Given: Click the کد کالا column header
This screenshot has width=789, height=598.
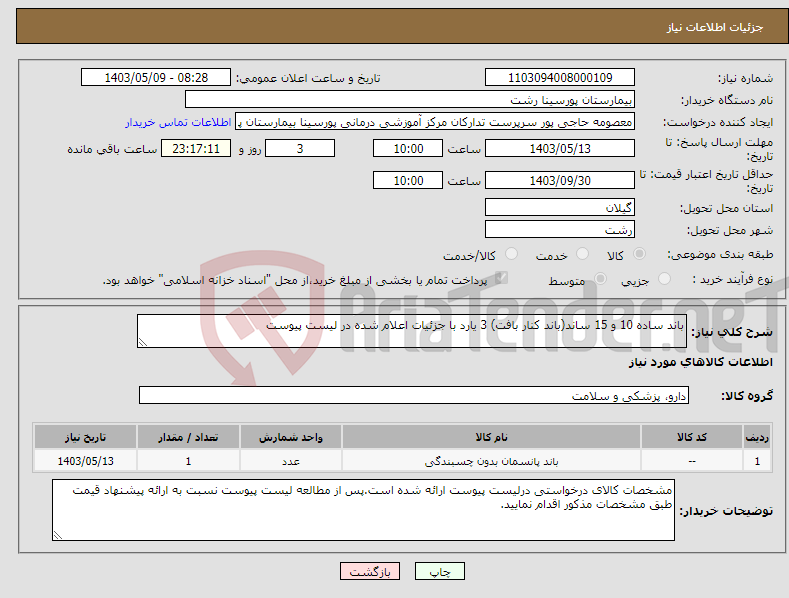Looking at the screenshot, I should [692, 437].
